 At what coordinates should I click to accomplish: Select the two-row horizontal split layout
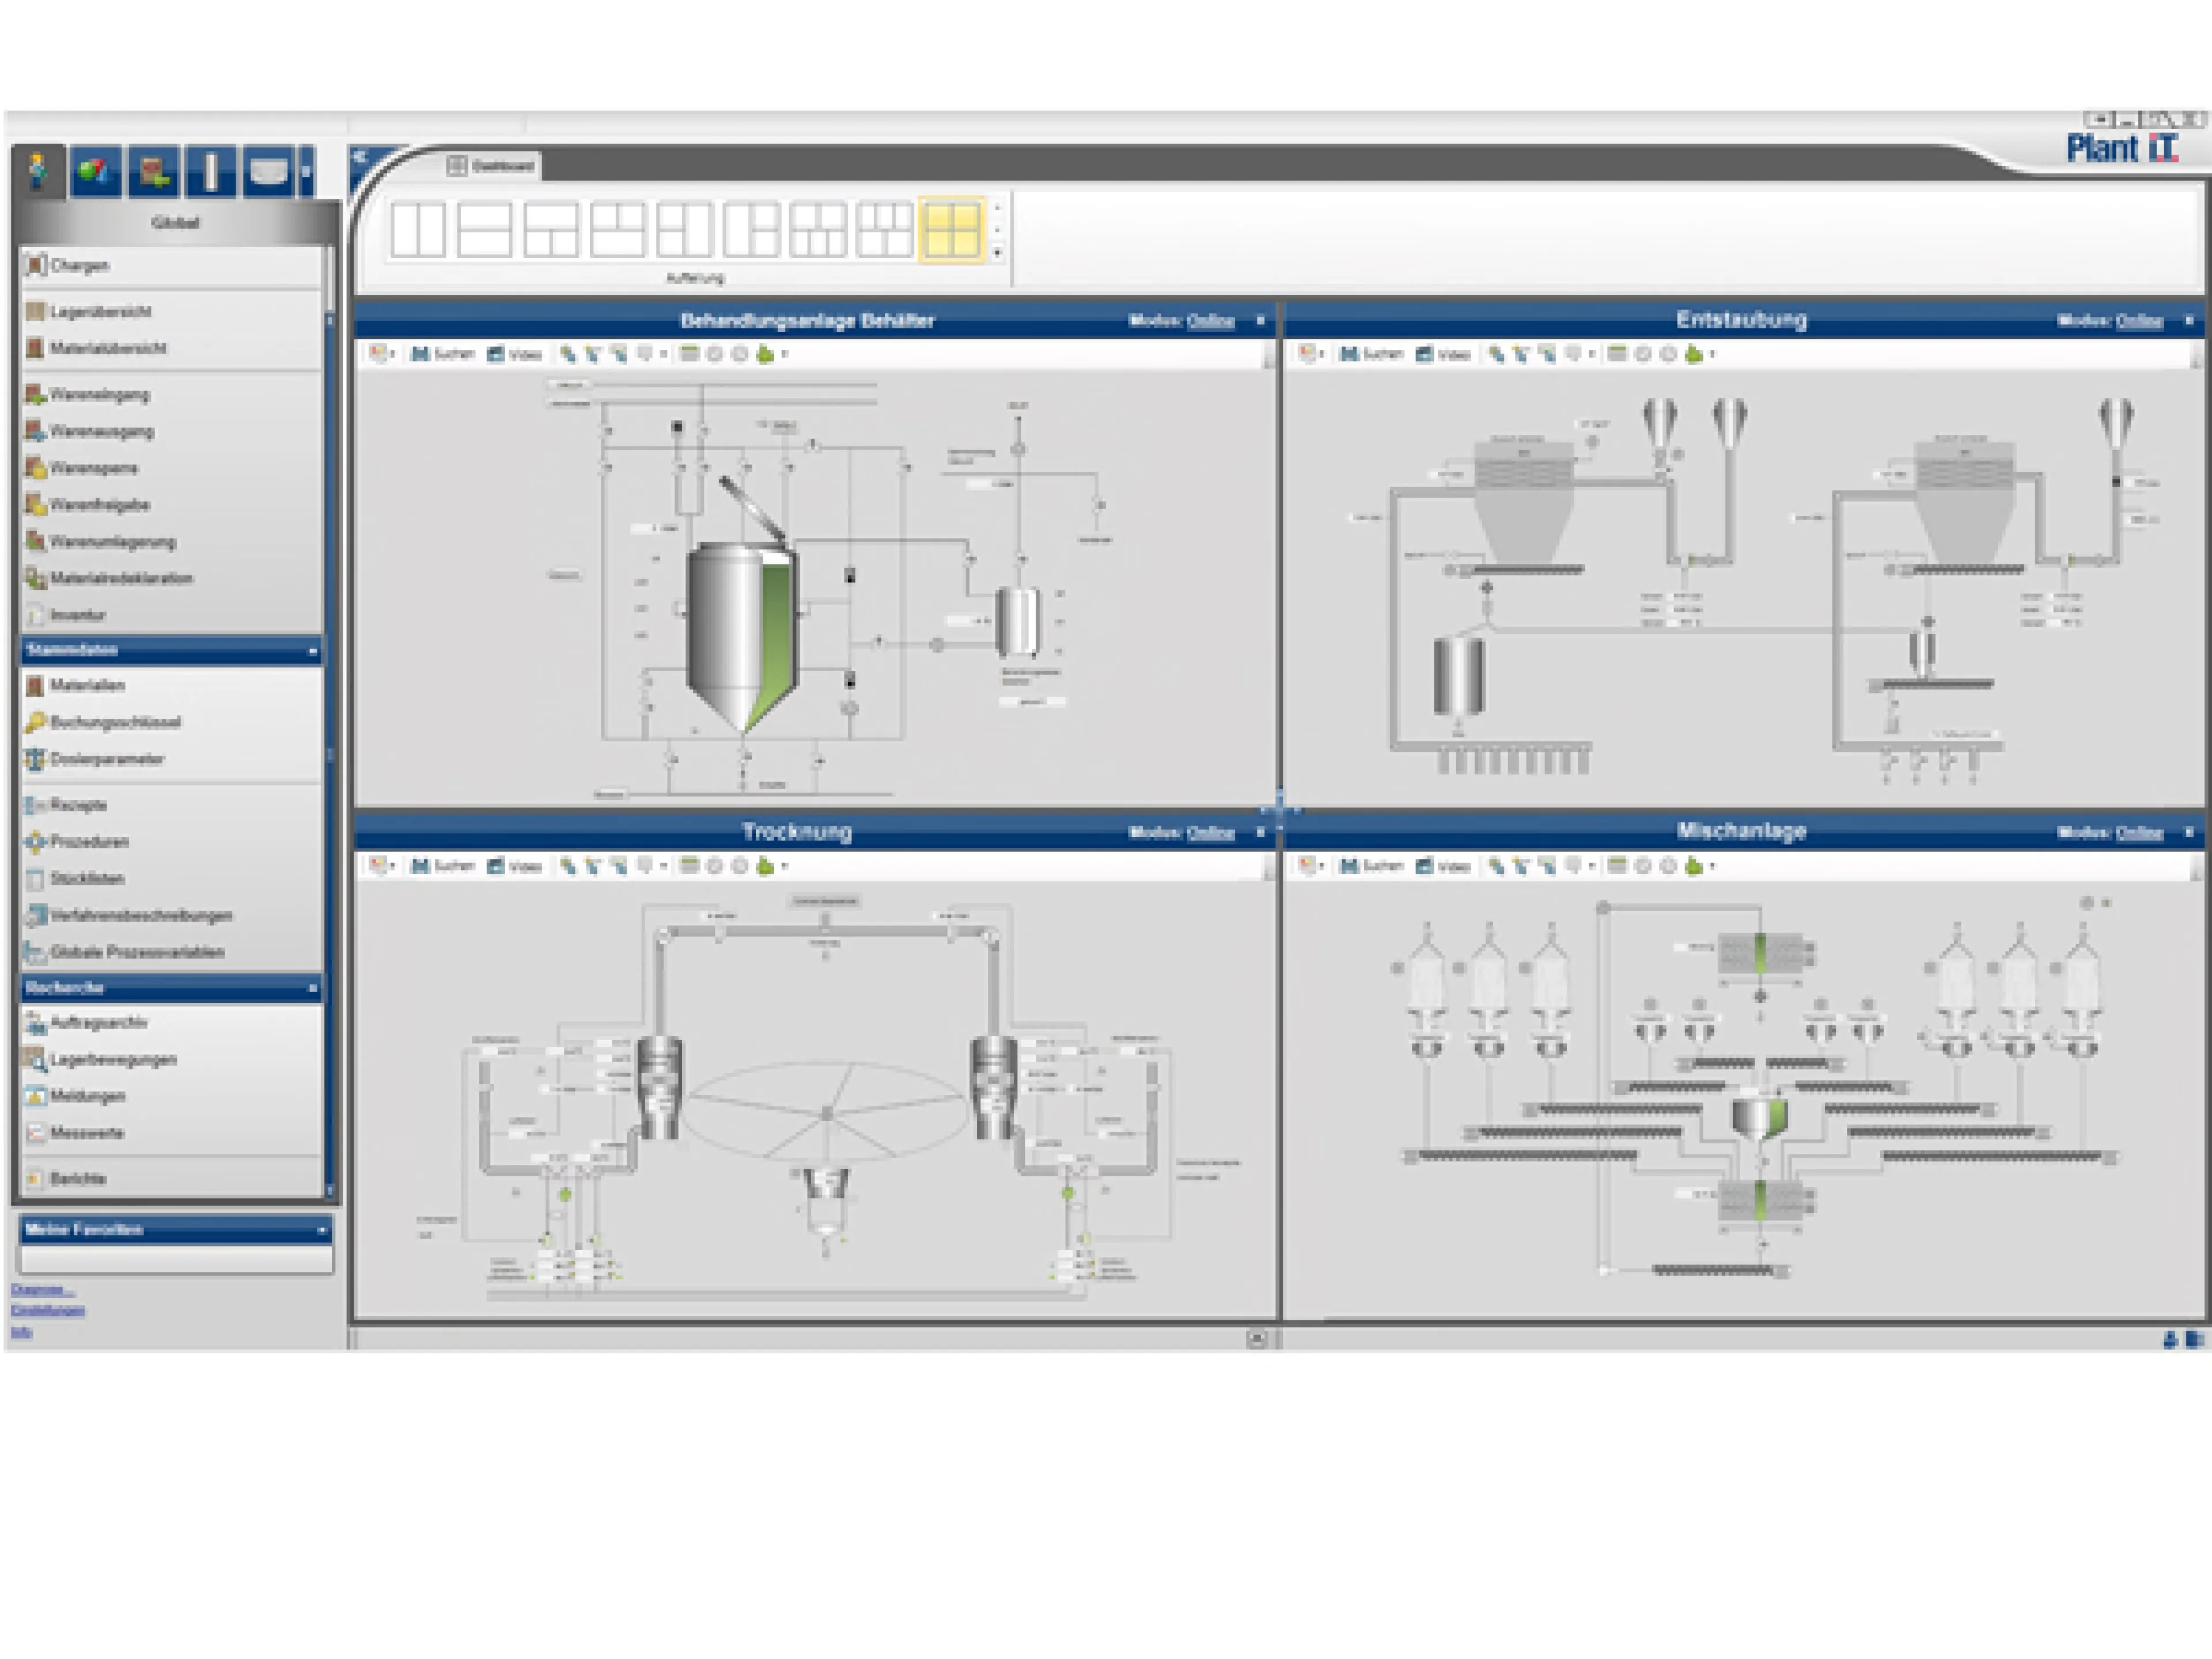[x=484, y=229]
